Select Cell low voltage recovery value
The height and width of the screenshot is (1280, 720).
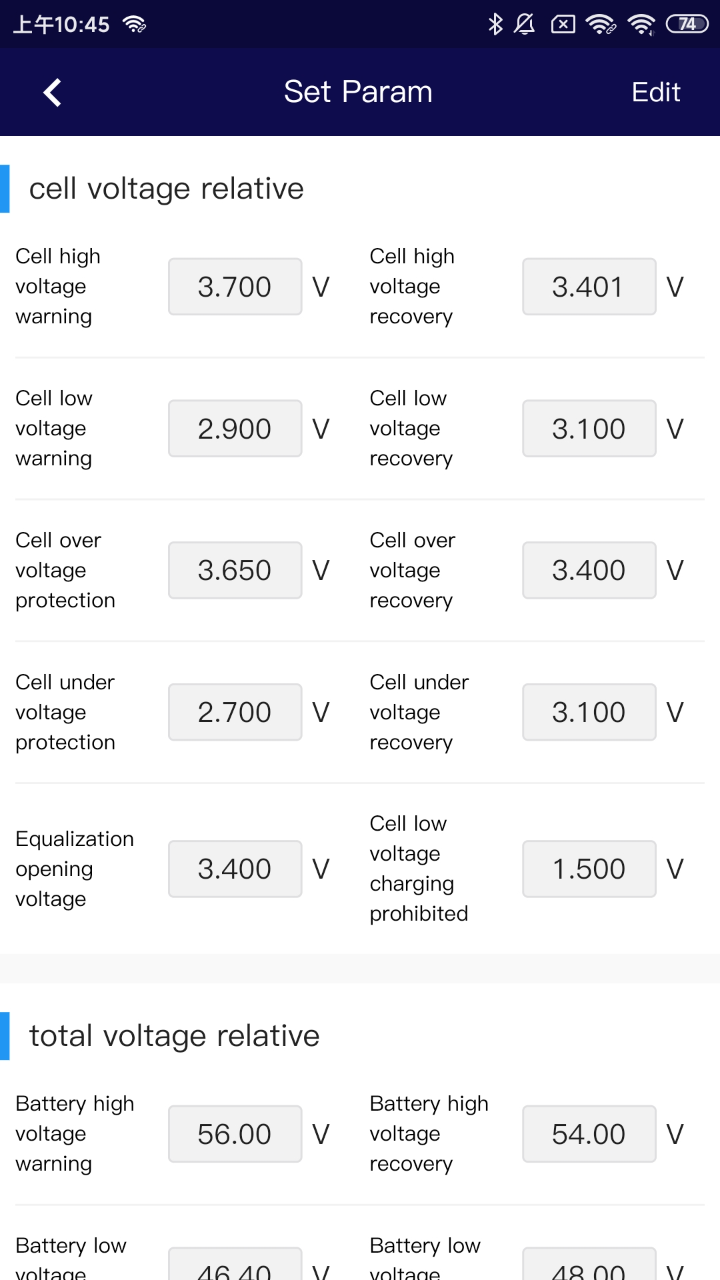pyautogui.click(x=589, y=429)
